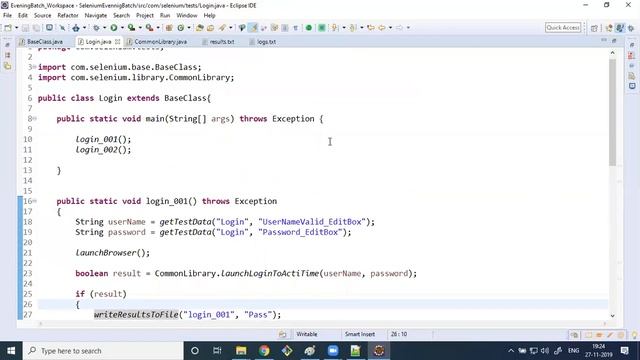The width and height of the screenshot is (640, 360).
Task: Toggle Mark Occurrences highlighter button
Action: pos(254,28)
